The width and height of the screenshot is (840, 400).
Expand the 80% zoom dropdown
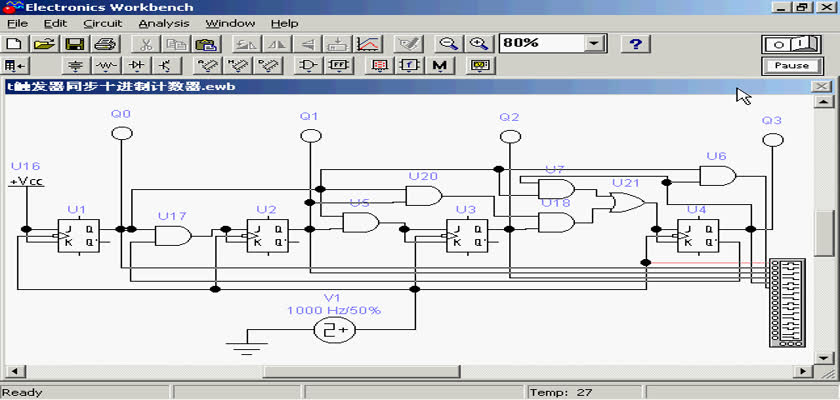coord(595,44)
